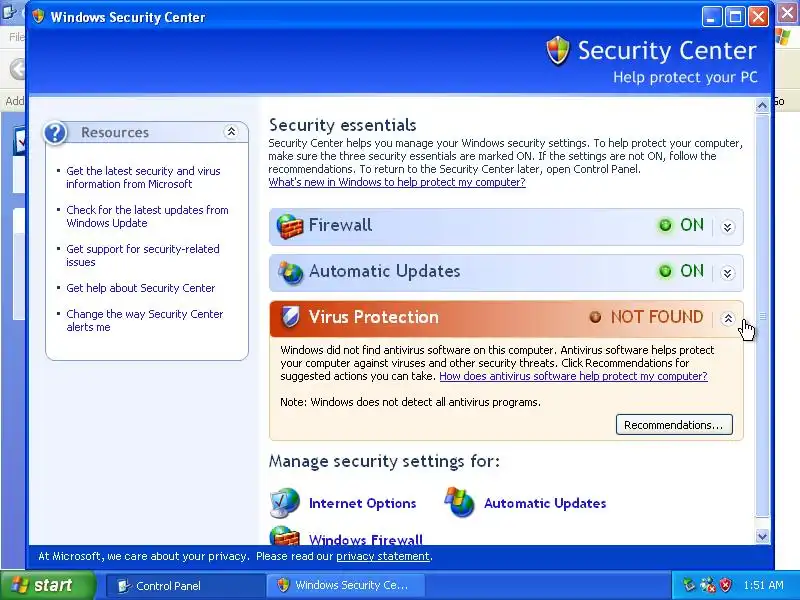This screenshot has width=800, height=600.
Task: Click the title bar shield icon
Action: tap(38, 16)
